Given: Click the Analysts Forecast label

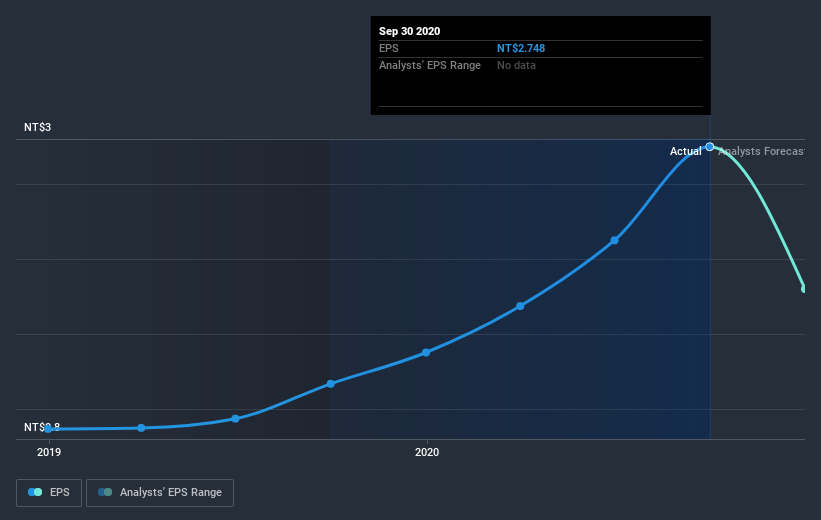Looking at the screenshot, I should tap(761, 151).
